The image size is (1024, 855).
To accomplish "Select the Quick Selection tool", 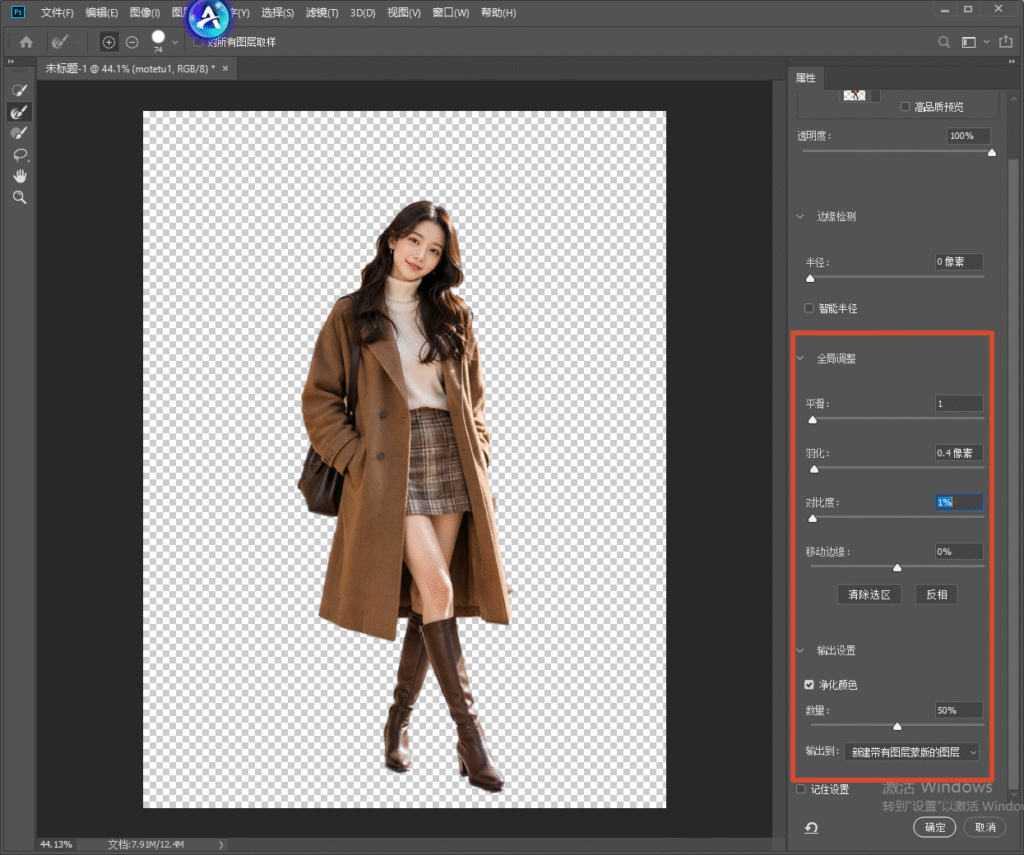I will 20,90.
